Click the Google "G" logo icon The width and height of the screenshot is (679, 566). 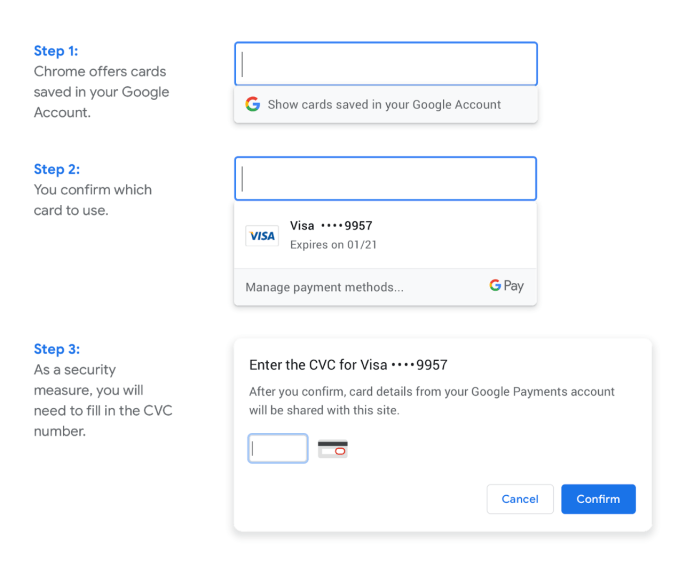tap(253, 104)
